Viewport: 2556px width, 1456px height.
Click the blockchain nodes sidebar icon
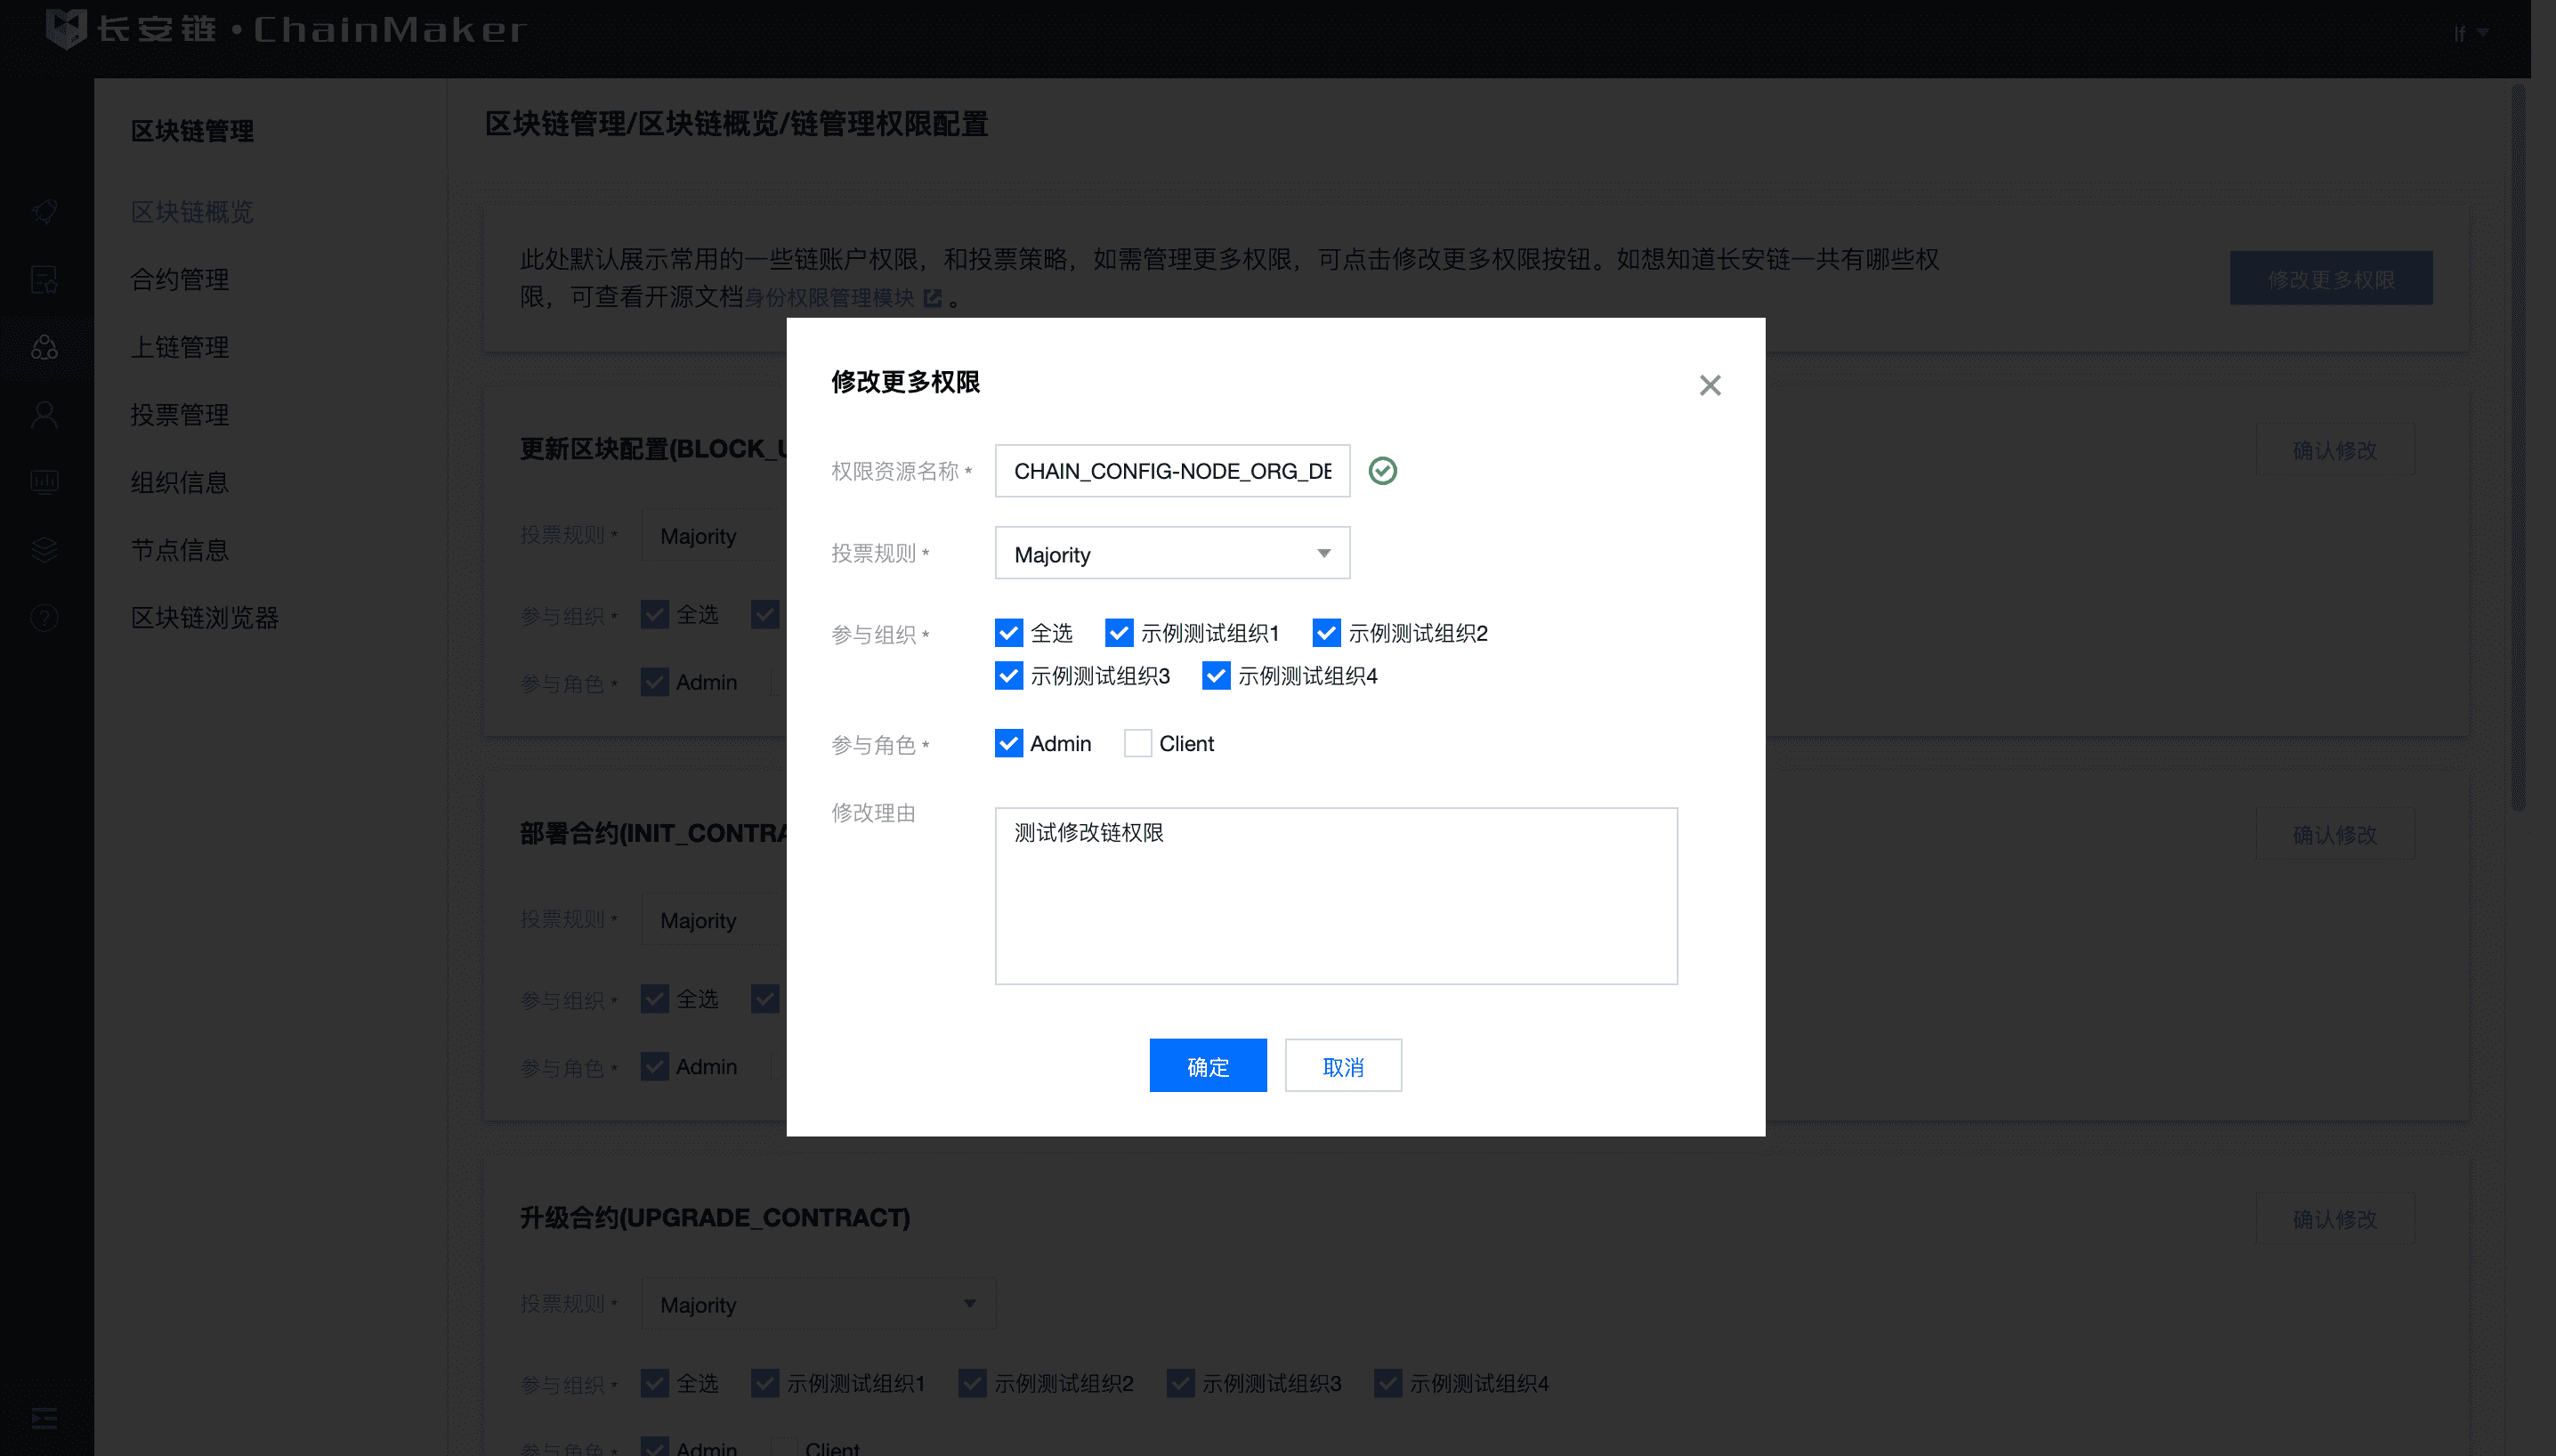44,347
